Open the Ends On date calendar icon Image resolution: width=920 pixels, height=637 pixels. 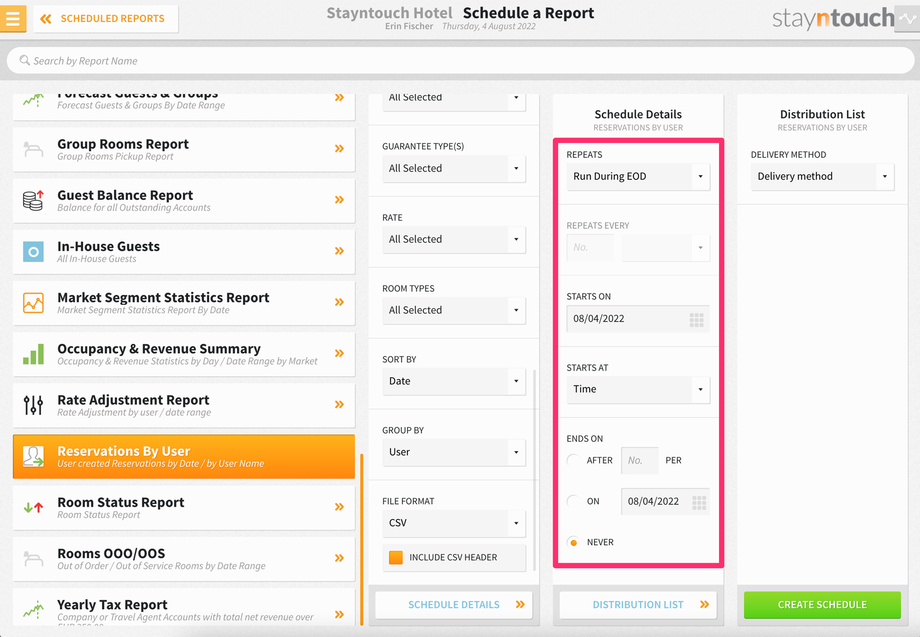(x=699, y=503)
